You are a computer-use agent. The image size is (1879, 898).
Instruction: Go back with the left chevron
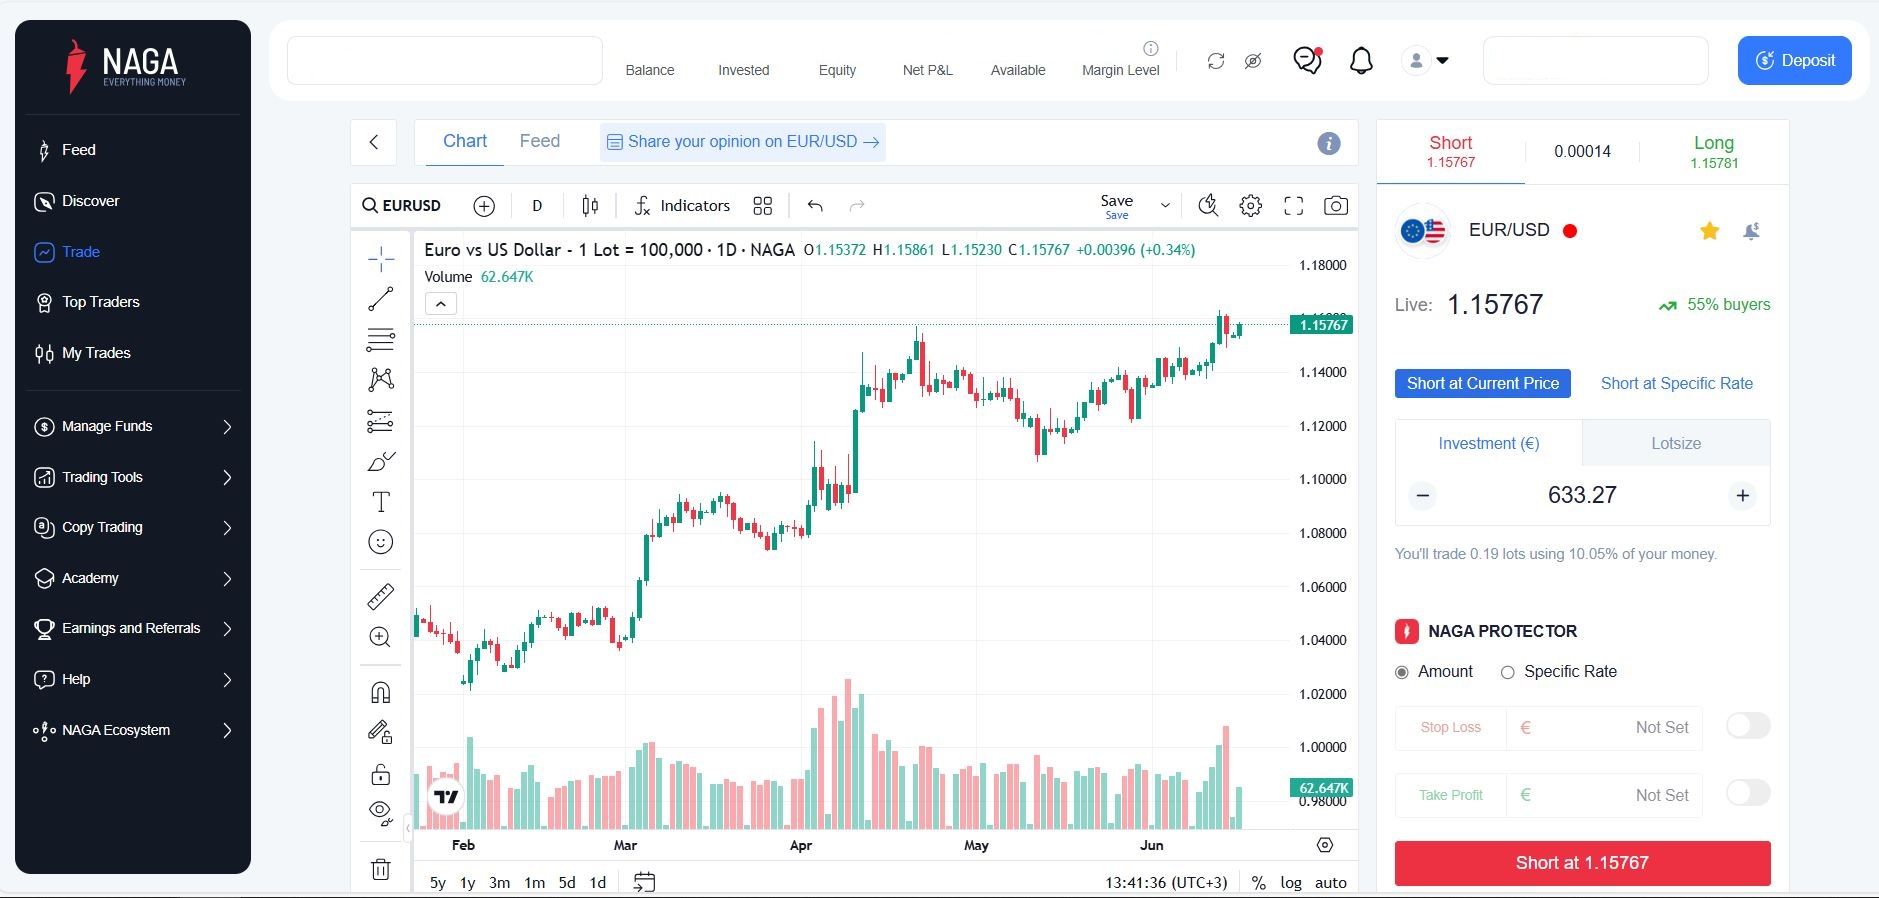click(374, 142)
